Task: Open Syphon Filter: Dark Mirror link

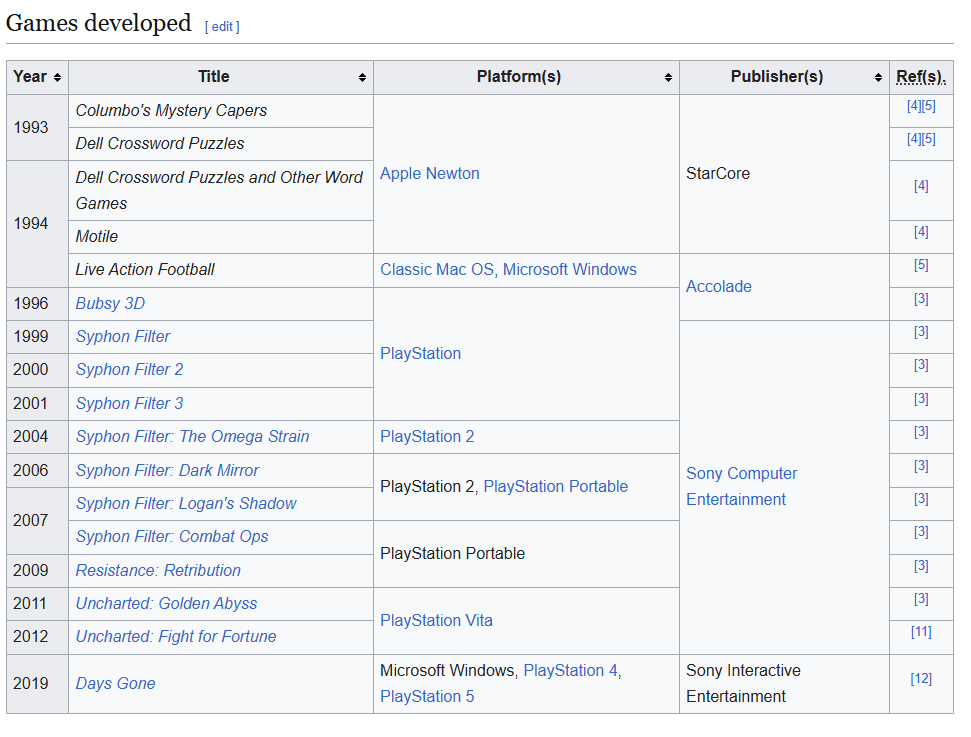Action: pyautogui.click(x=167, y=470)
